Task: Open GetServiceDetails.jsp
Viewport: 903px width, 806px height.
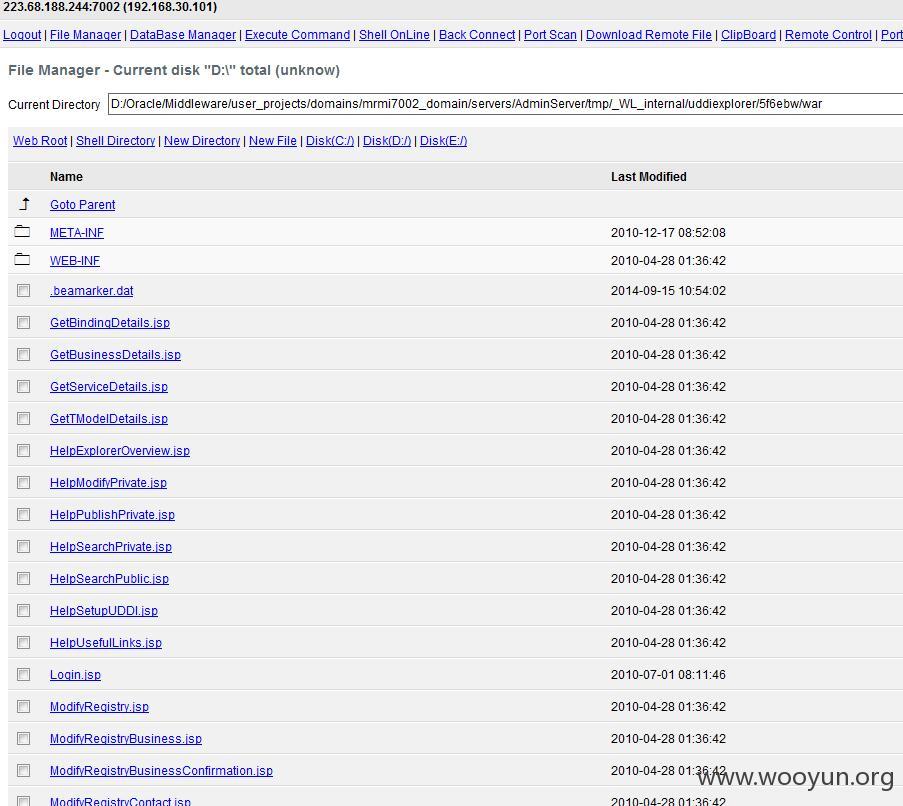Action: point(108,386)
